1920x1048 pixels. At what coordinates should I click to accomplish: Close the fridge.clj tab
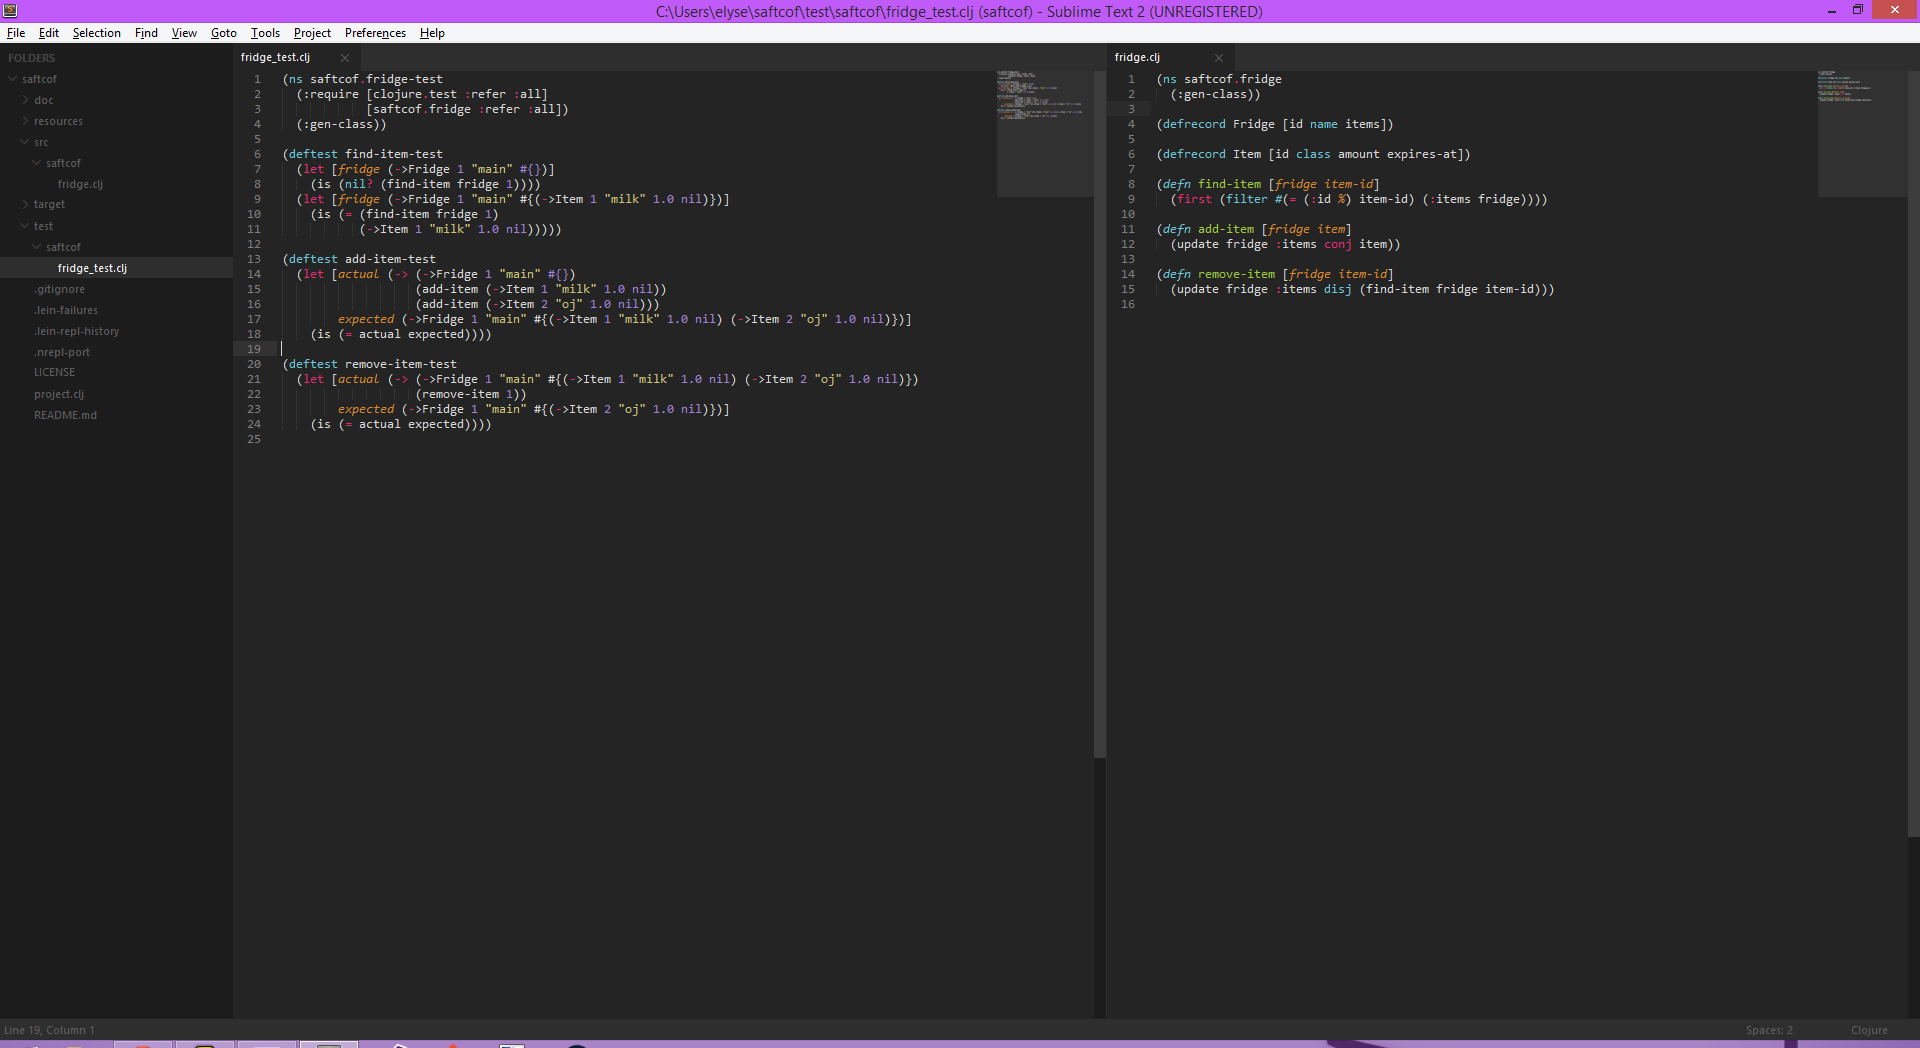coord(1219,58)
